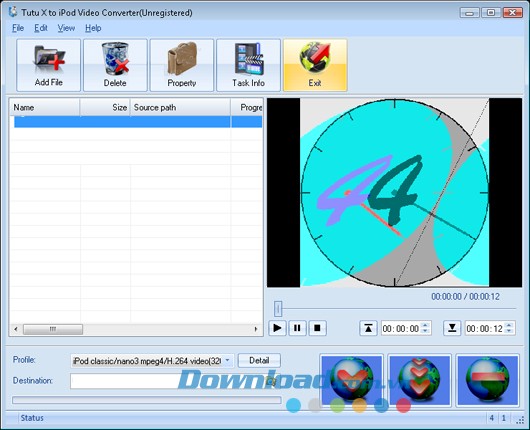Click the Progress column header
Screen dimensions: 530x430
coord(247,108)
